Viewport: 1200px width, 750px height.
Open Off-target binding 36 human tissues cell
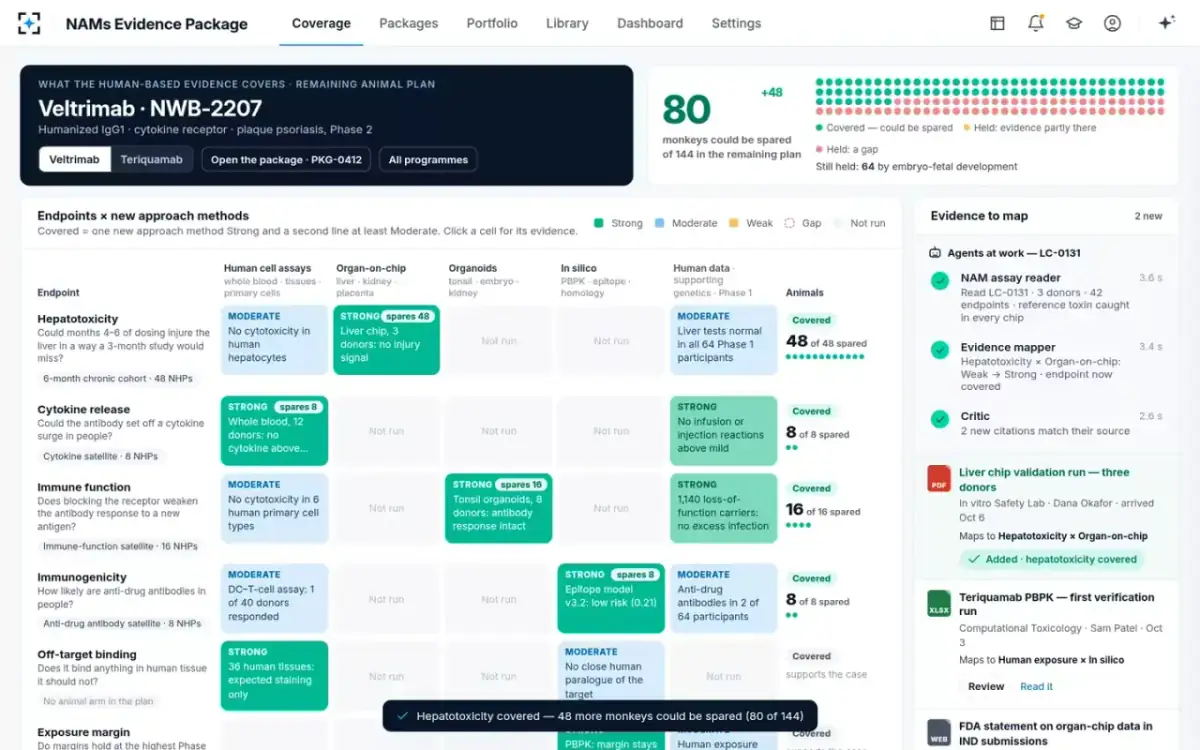click(274, 676)
